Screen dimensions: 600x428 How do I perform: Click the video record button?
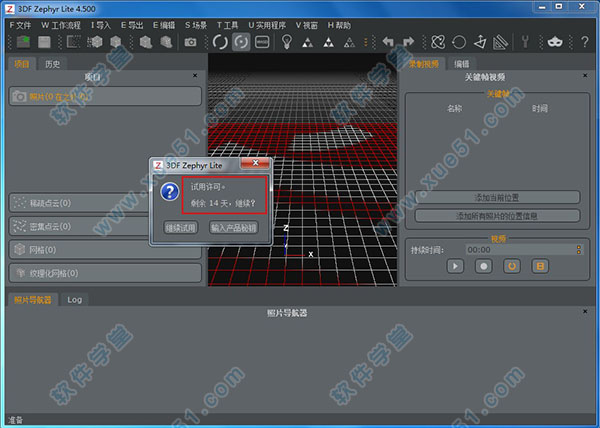click(x=484, y=266)
